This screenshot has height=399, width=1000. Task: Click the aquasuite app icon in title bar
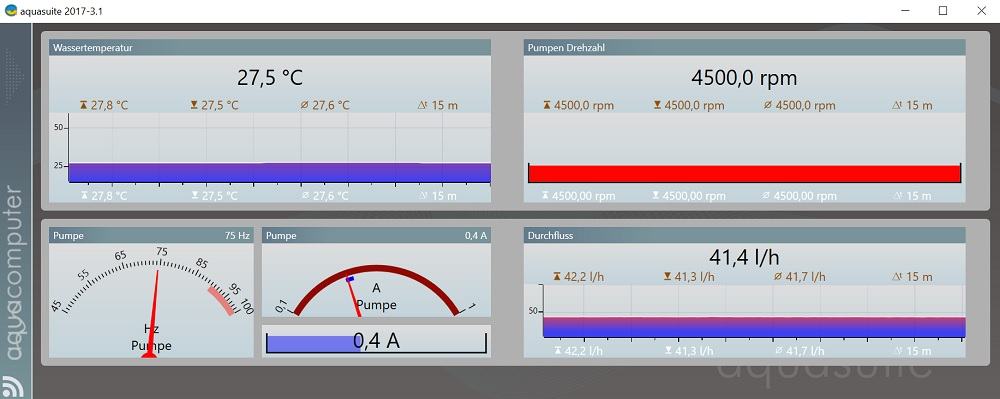point(10,11)
